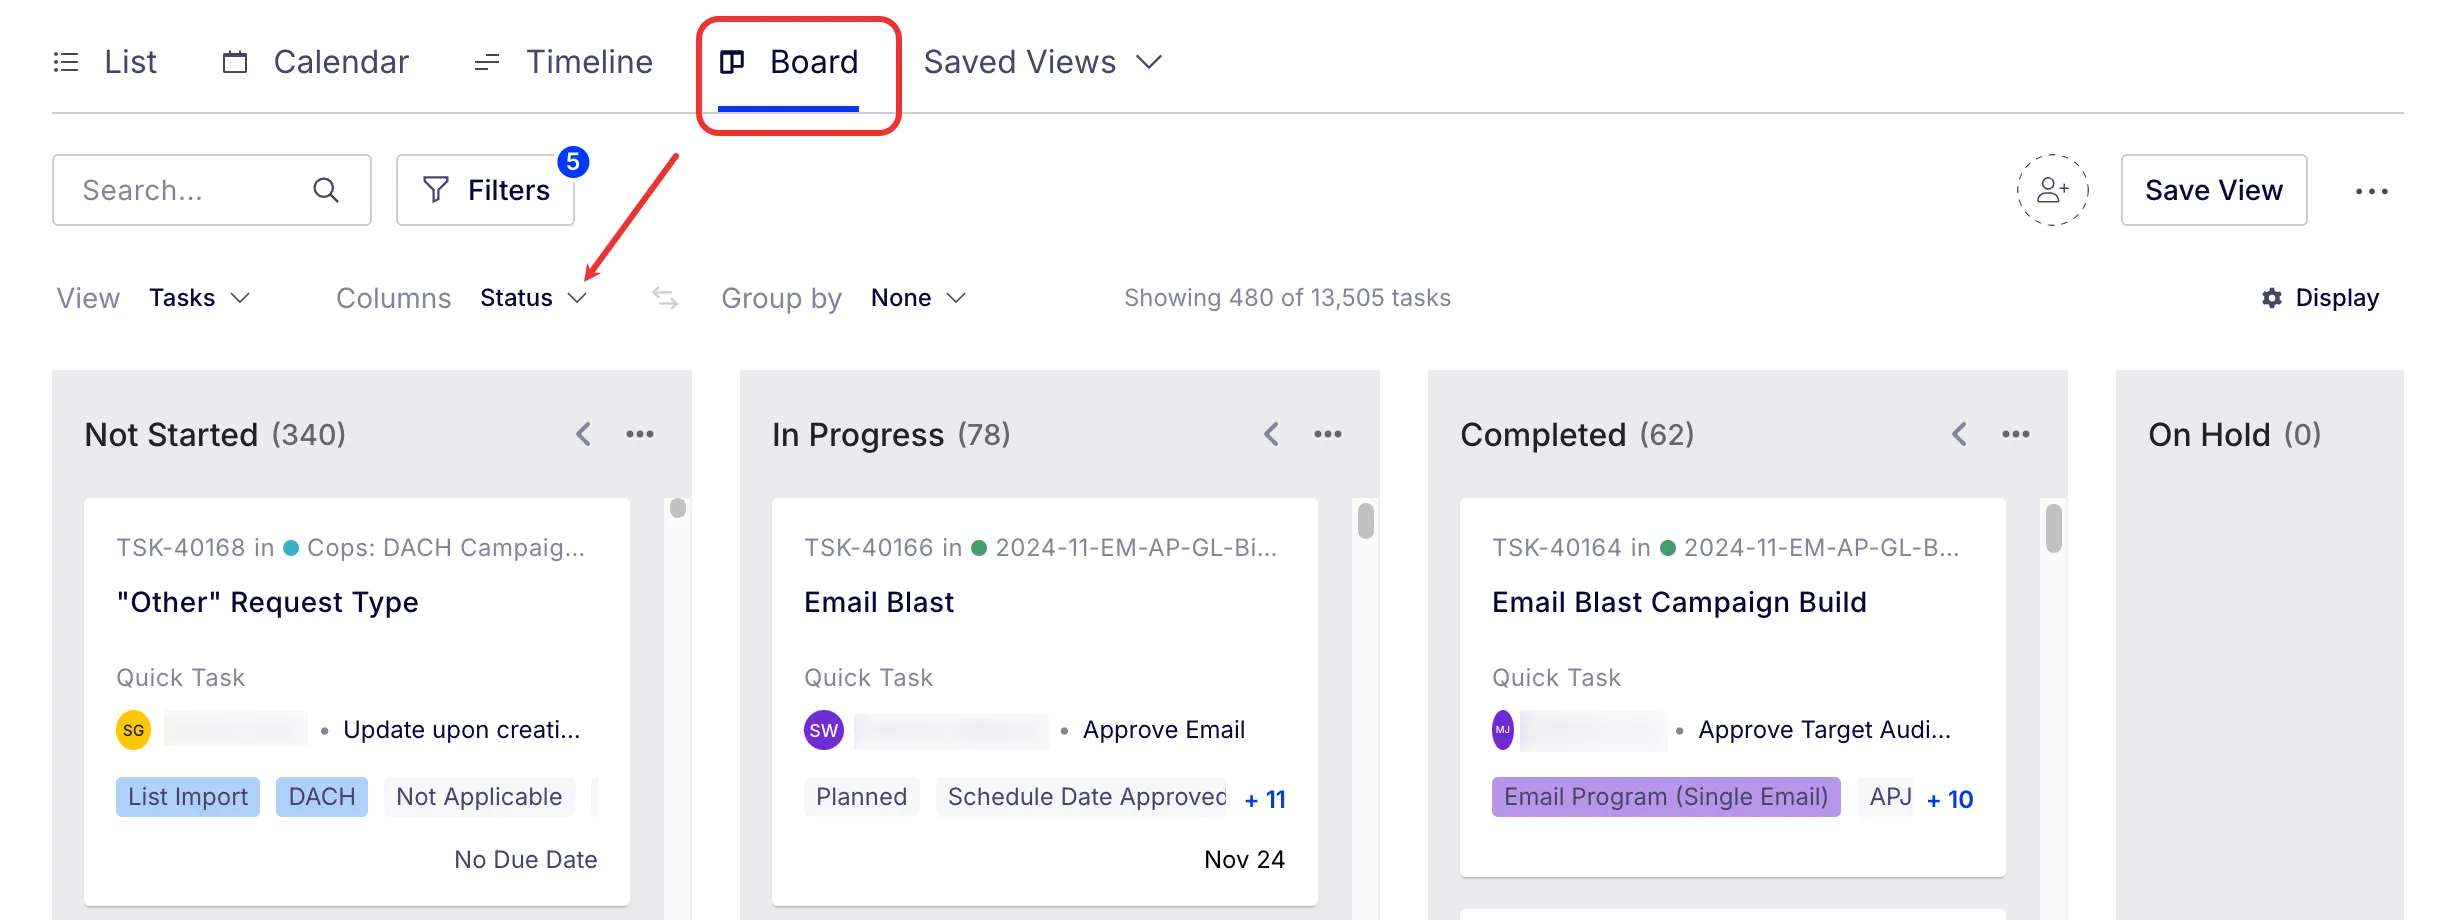This screenshot has height=920, width=2452.
Task: Click the Board tab columns icon
Action: click(x=732, y=62)
